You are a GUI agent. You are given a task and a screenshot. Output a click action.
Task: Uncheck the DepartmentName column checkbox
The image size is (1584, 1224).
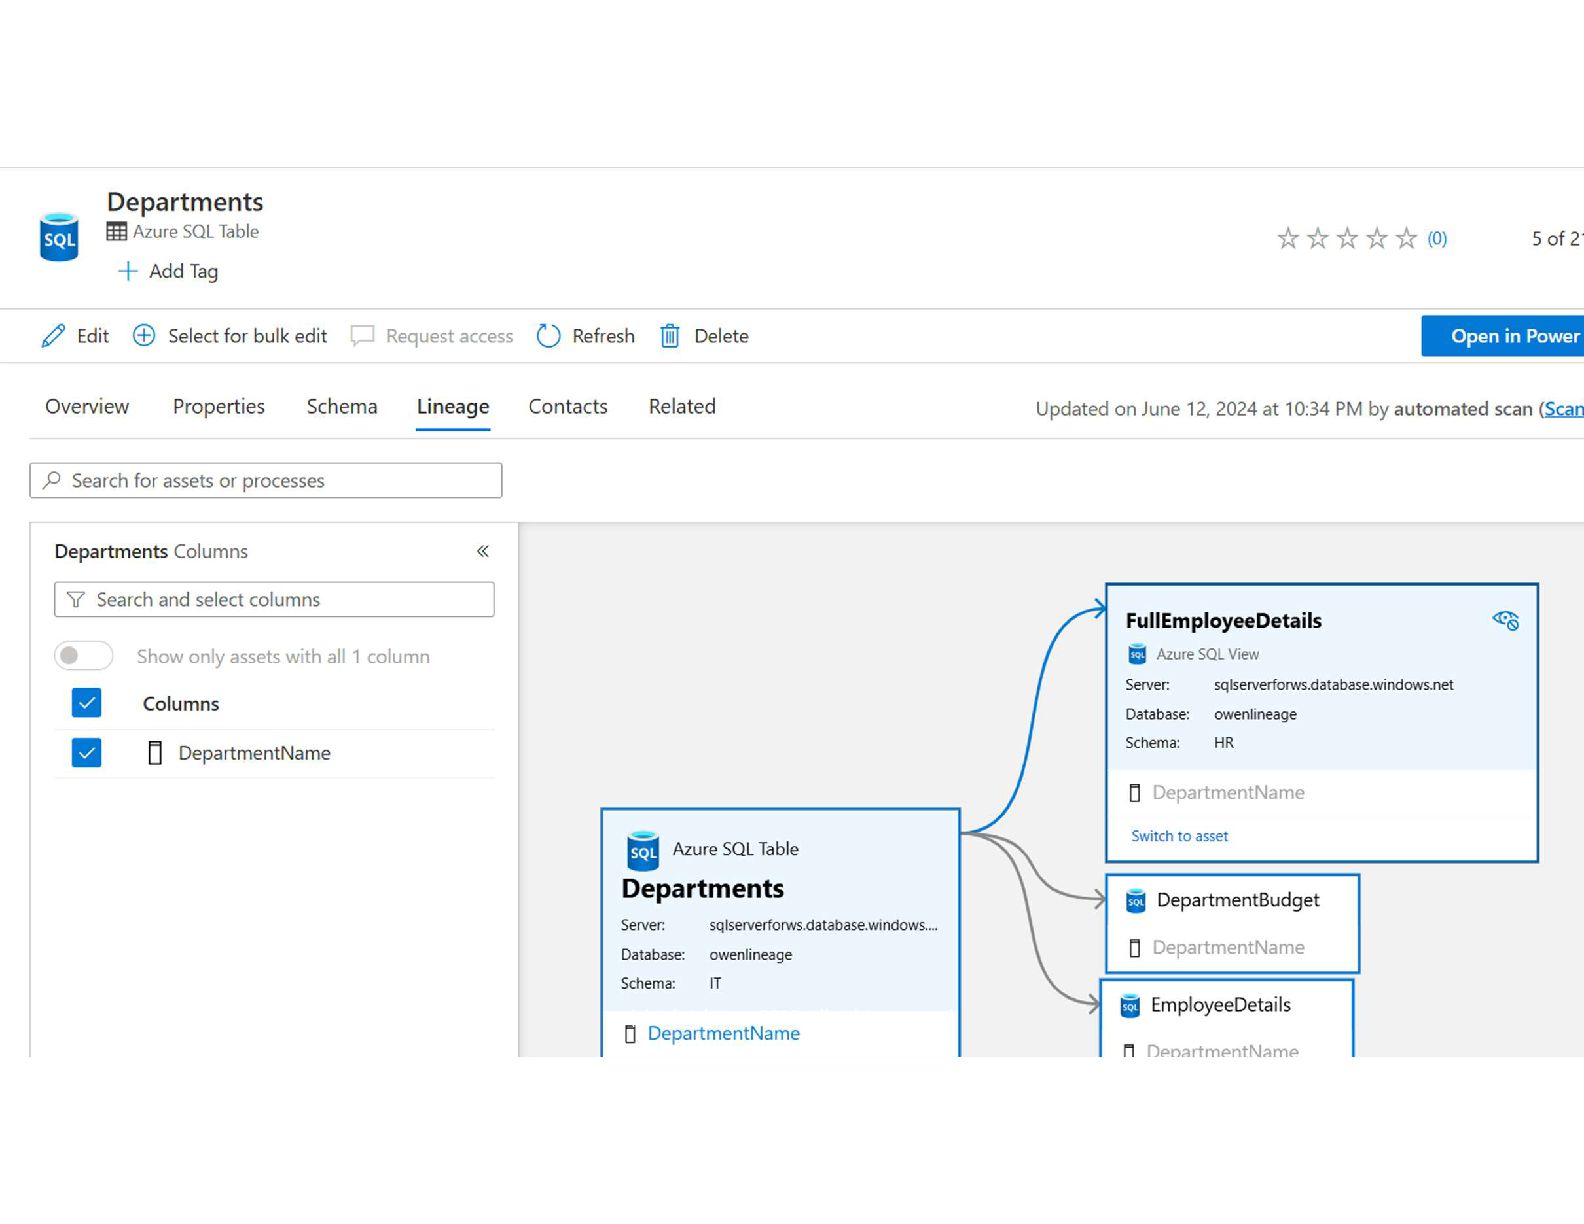(x=87, y=752)
